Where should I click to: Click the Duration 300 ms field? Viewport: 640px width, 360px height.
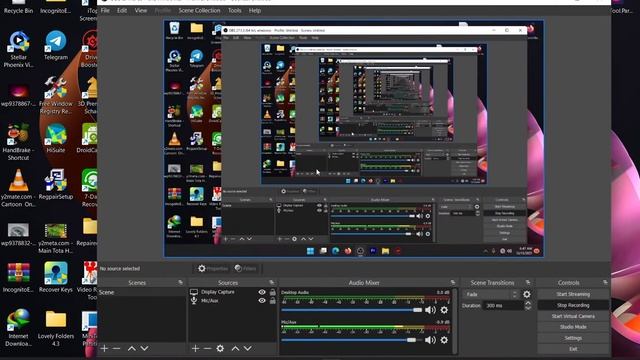pyautogui.click(x=502, y=305)
